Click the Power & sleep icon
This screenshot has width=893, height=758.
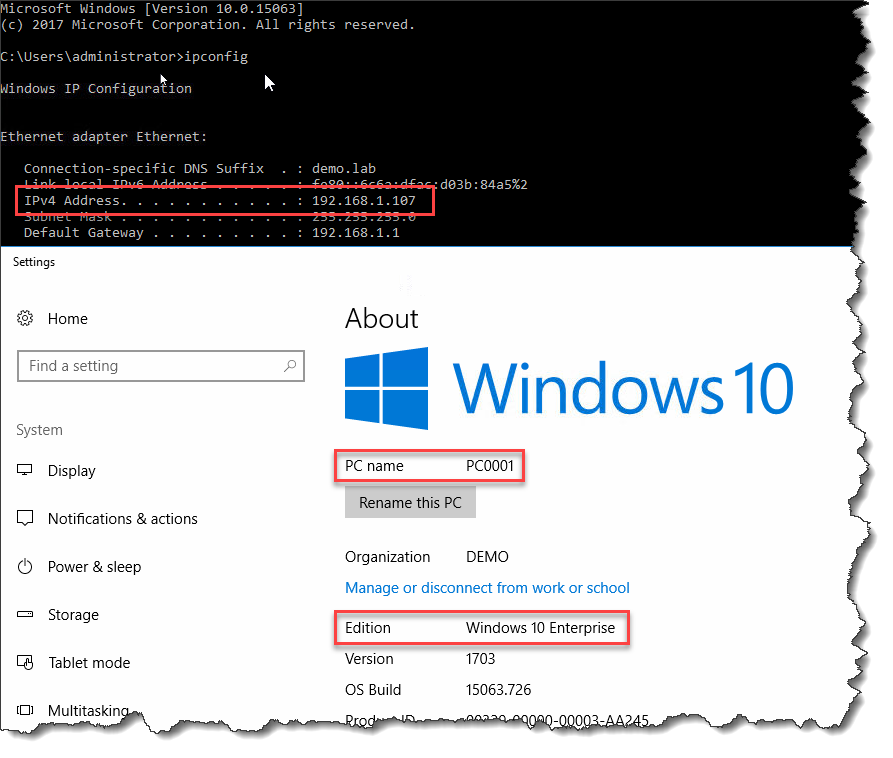coord(25,566)
